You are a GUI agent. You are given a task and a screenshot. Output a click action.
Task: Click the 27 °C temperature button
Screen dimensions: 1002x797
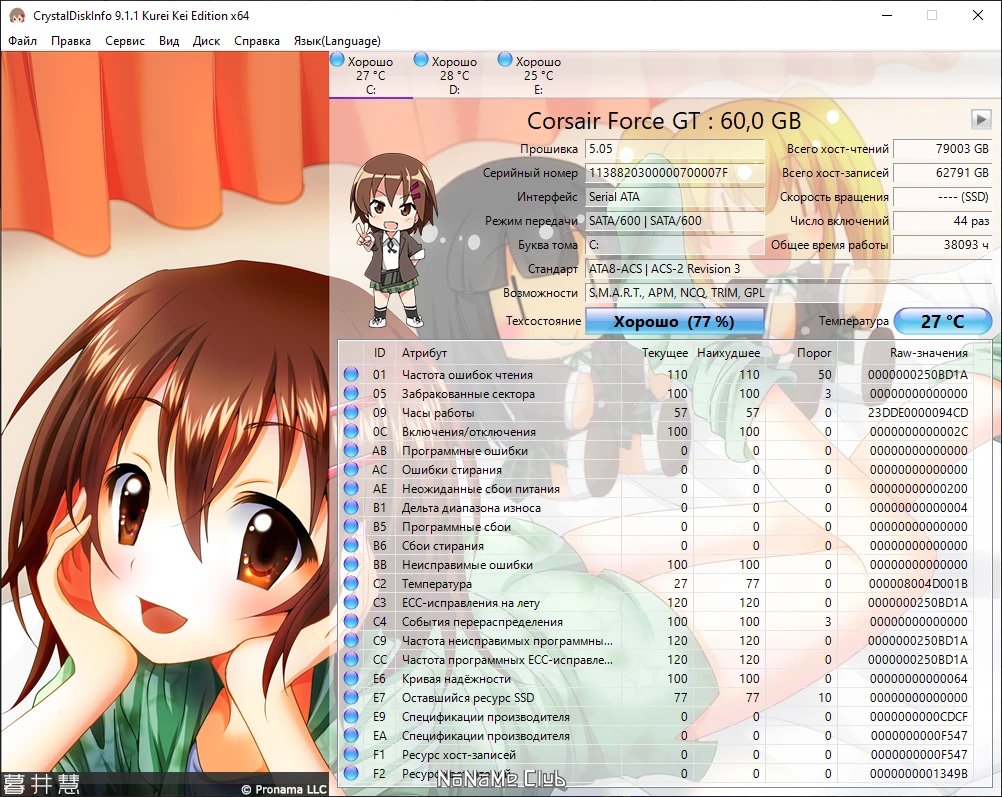pyautogui.click(x=942, y=321)
